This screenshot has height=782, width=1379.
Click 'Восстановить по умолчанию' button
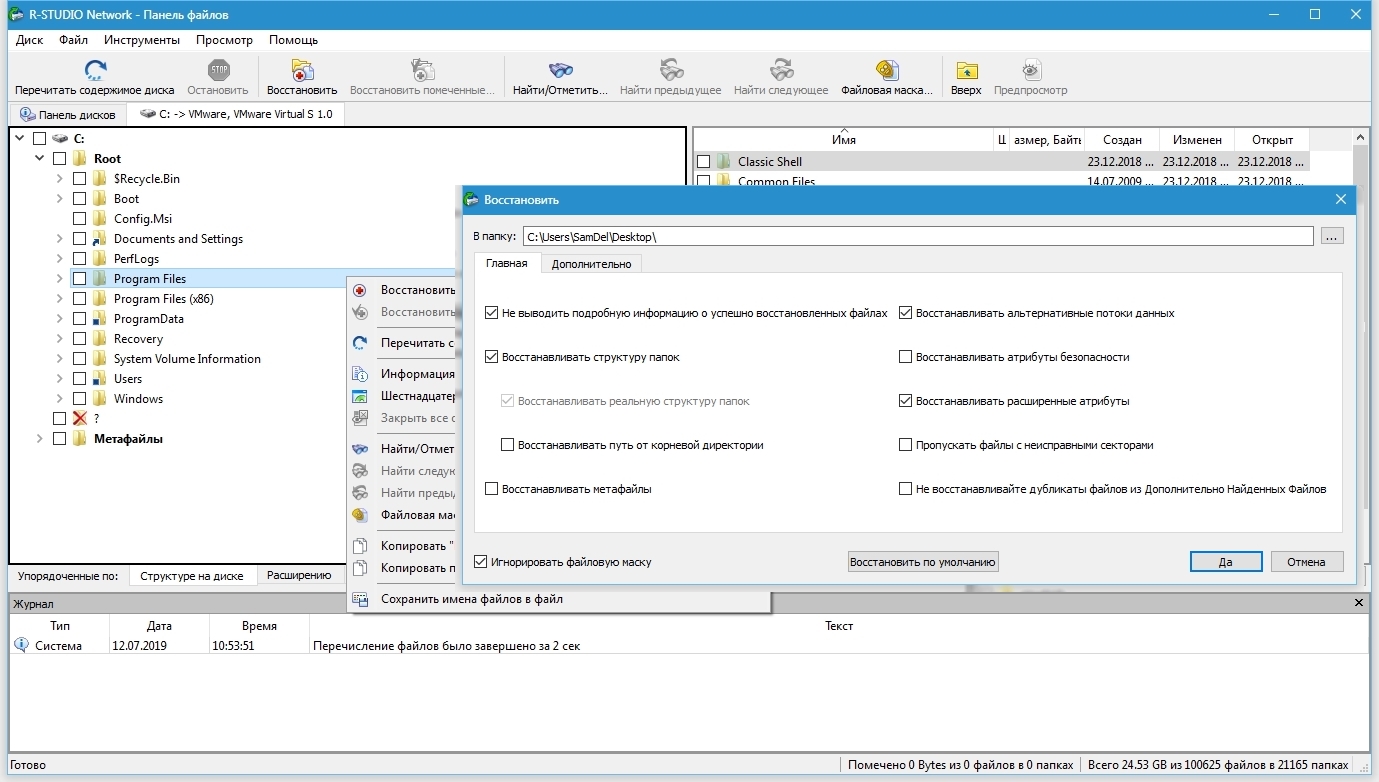tap(922, 562)
